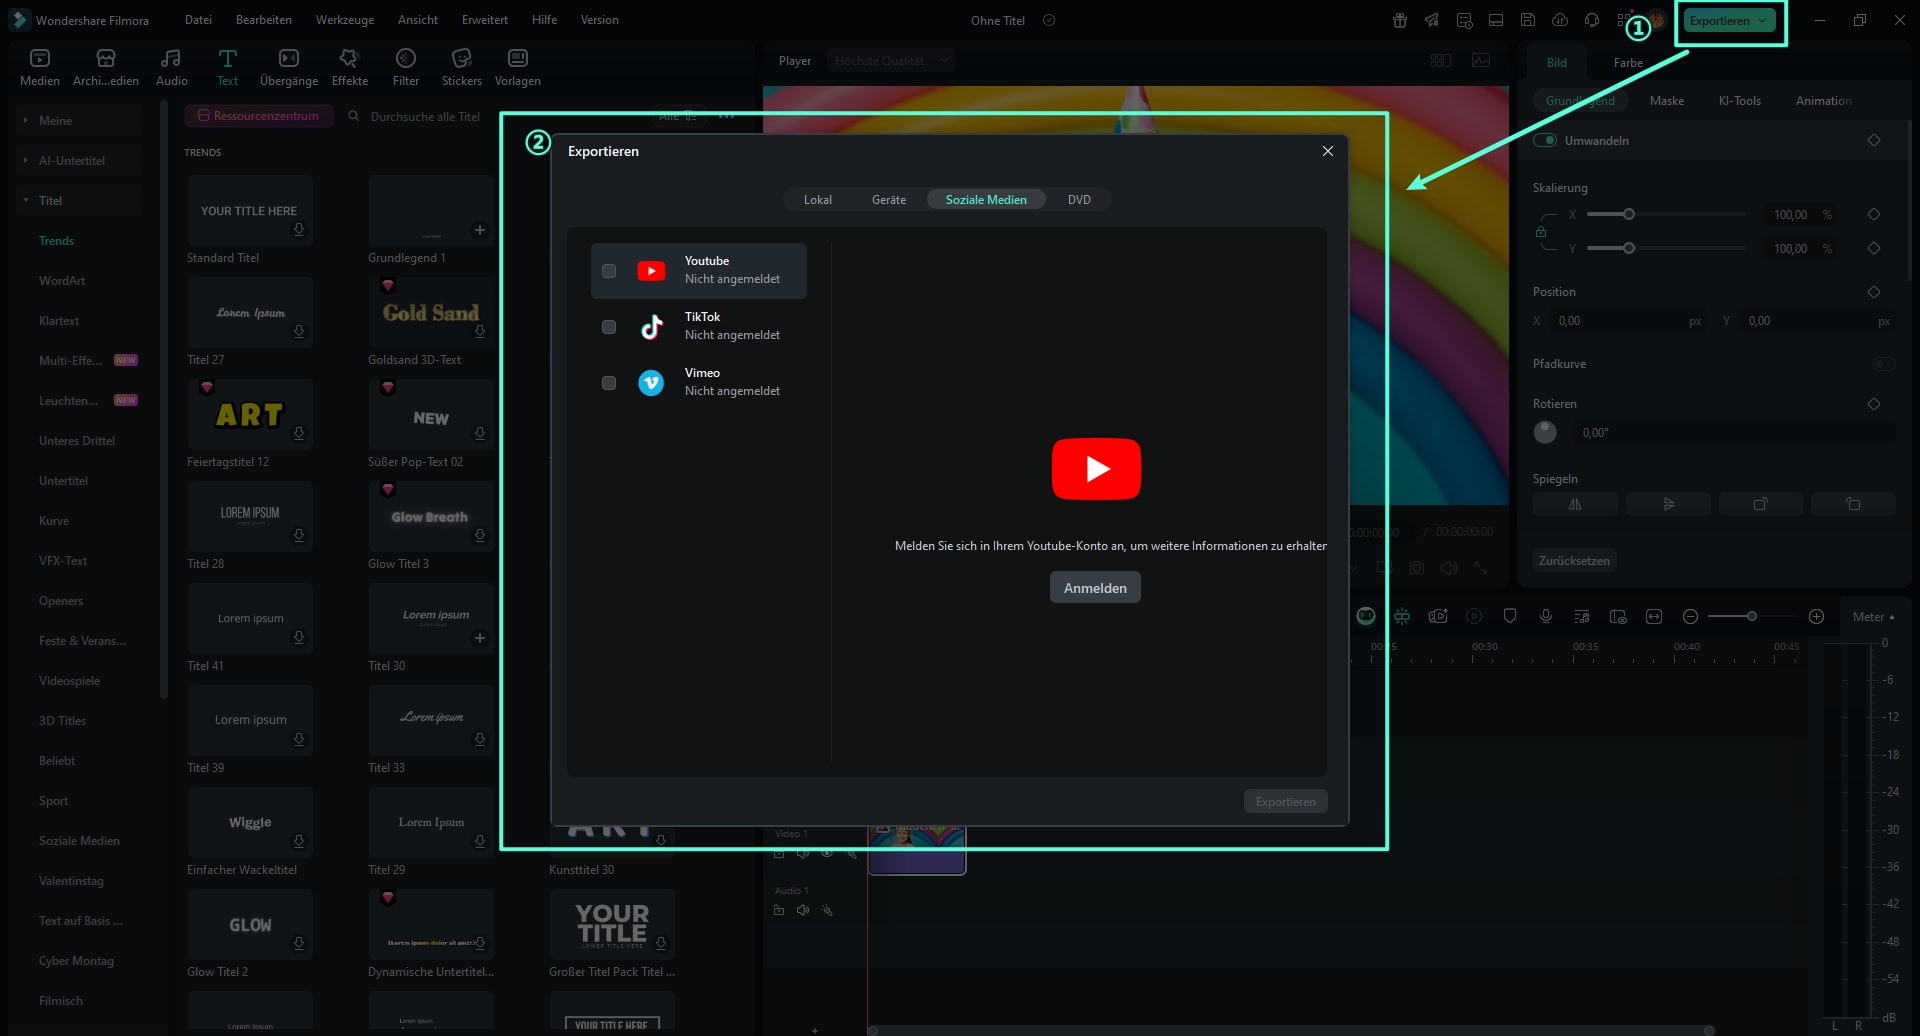This screenshot has width=1920, height=1036.
Task: Open the Übergänge transitions panel
Action: click(289, 67)
